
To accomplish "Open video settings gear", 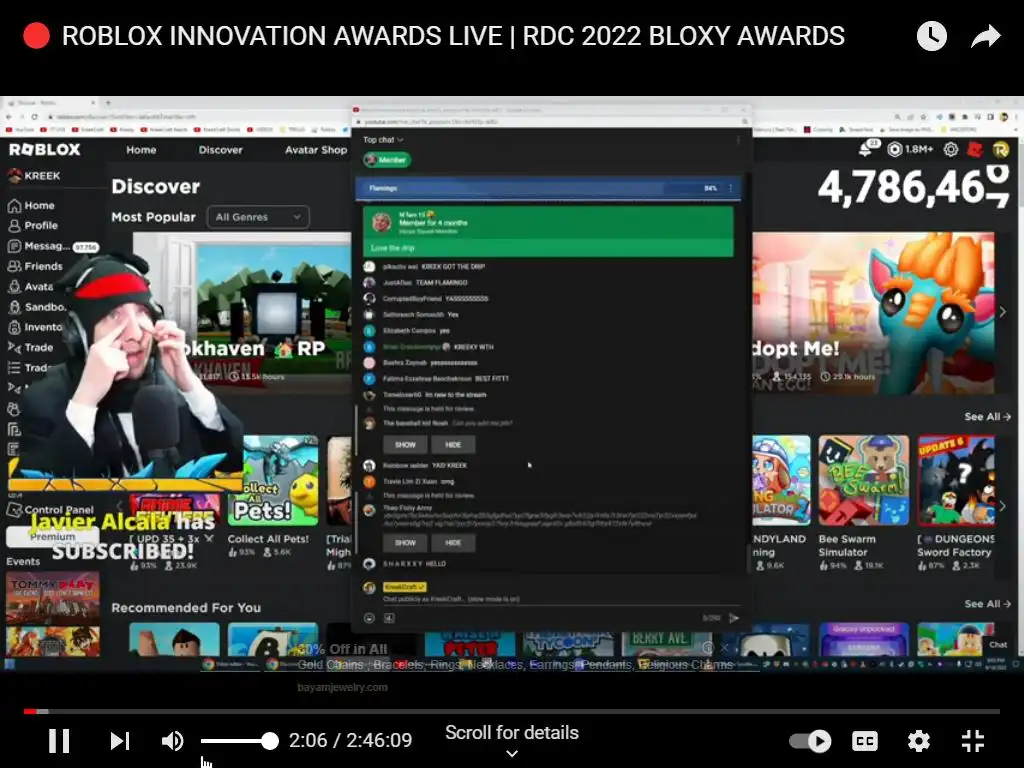I will pos(918,741).
